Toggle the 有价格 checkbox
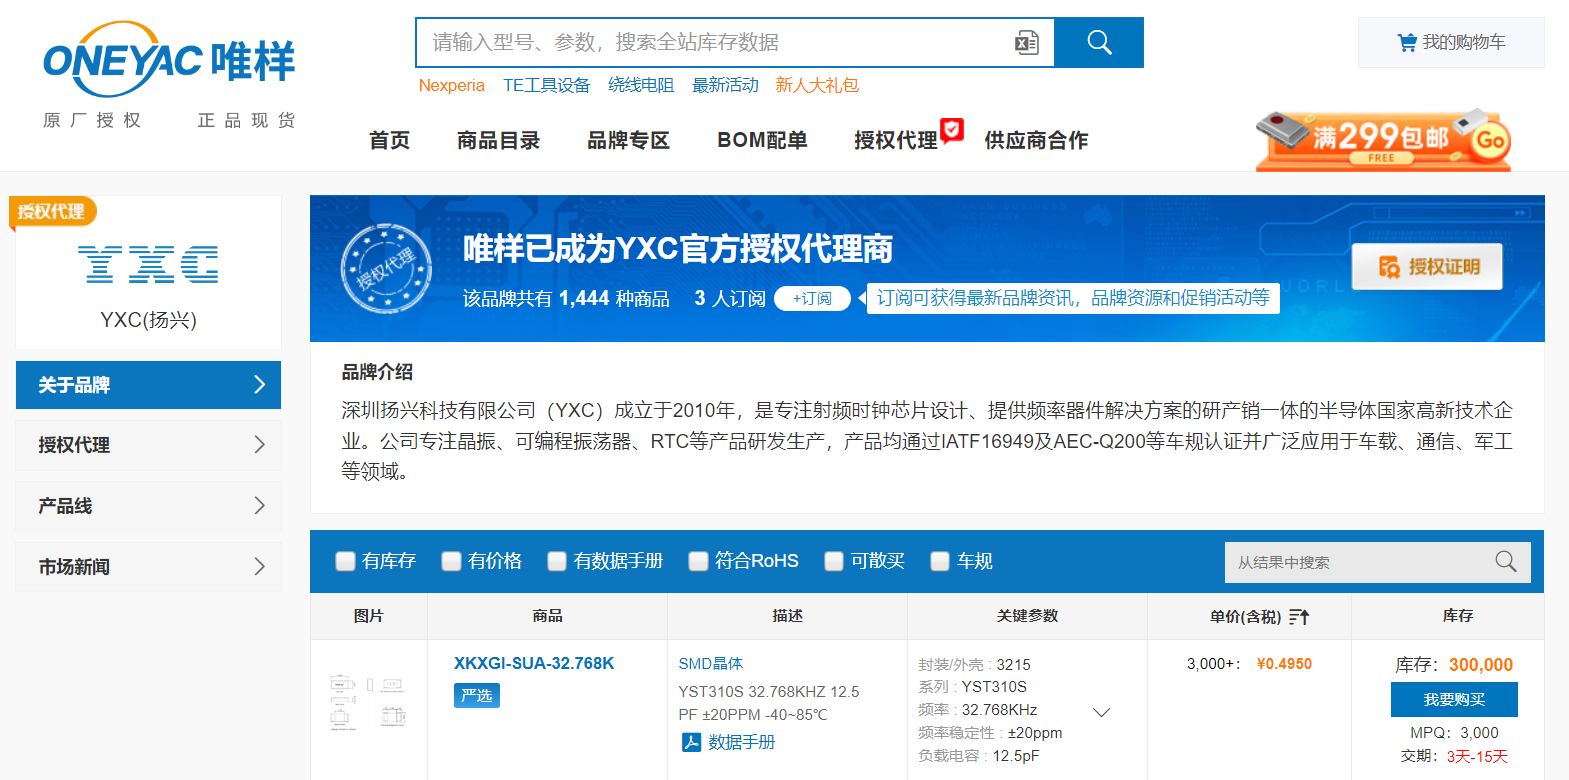Viewport: 1569px width, 780px height. pos(451,561)
